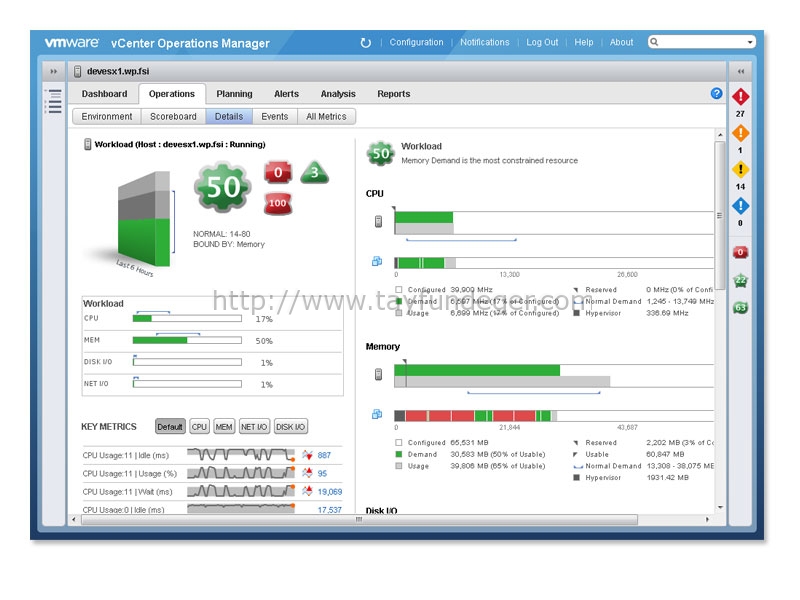Select the Default key metrics filter
This screenshot has width=800, height=600.
[170, 427]
